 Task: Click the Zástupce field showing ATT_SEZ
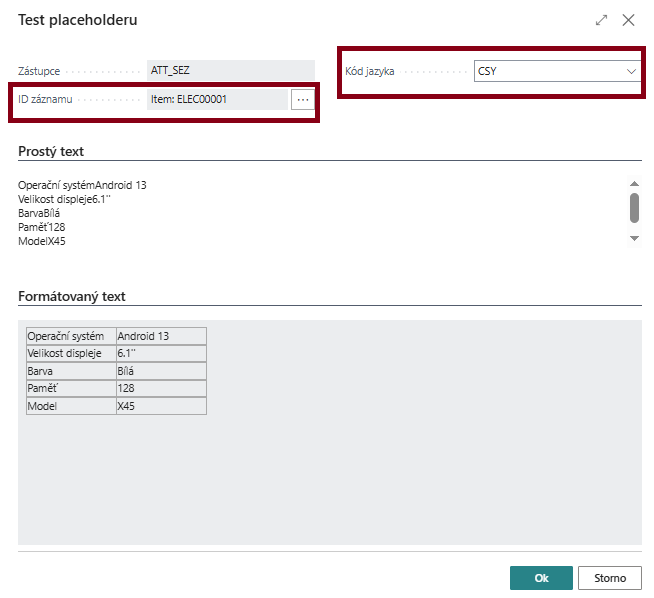[230, 71]
